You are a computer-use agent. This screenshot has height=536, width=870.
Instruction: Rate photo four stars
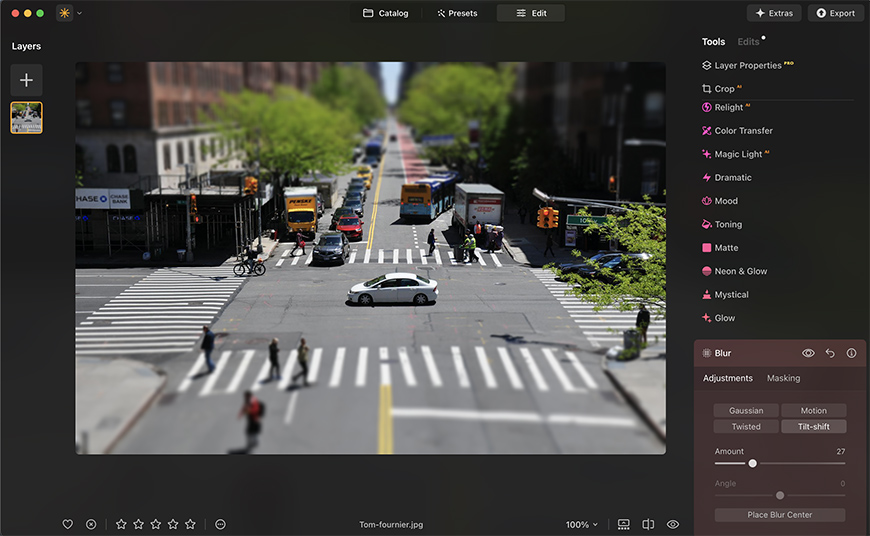click(x=173, y=524)
